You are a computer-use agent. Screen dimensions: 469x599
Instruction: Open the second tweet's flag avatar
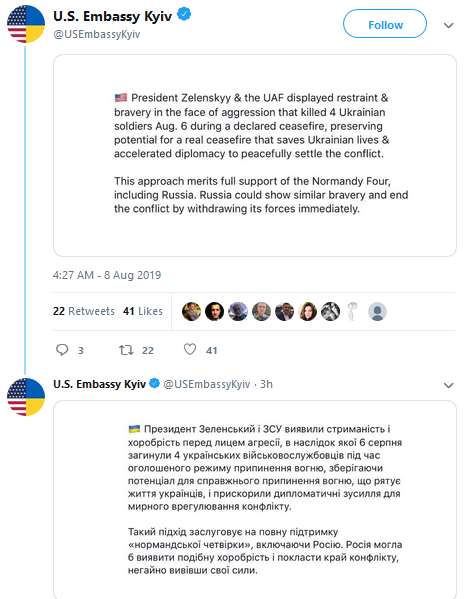pos(26,397)
